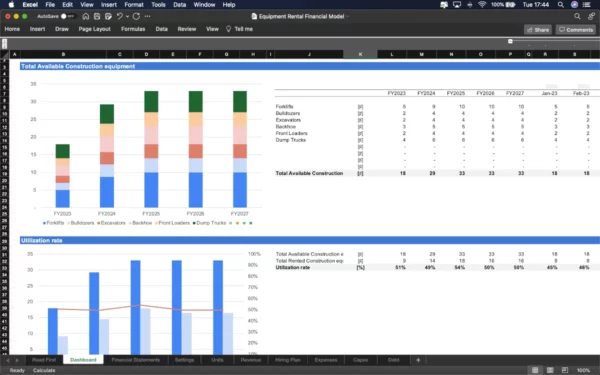Click the Redo icon in title bar
600x375 pixels.
tap(136, 16)
